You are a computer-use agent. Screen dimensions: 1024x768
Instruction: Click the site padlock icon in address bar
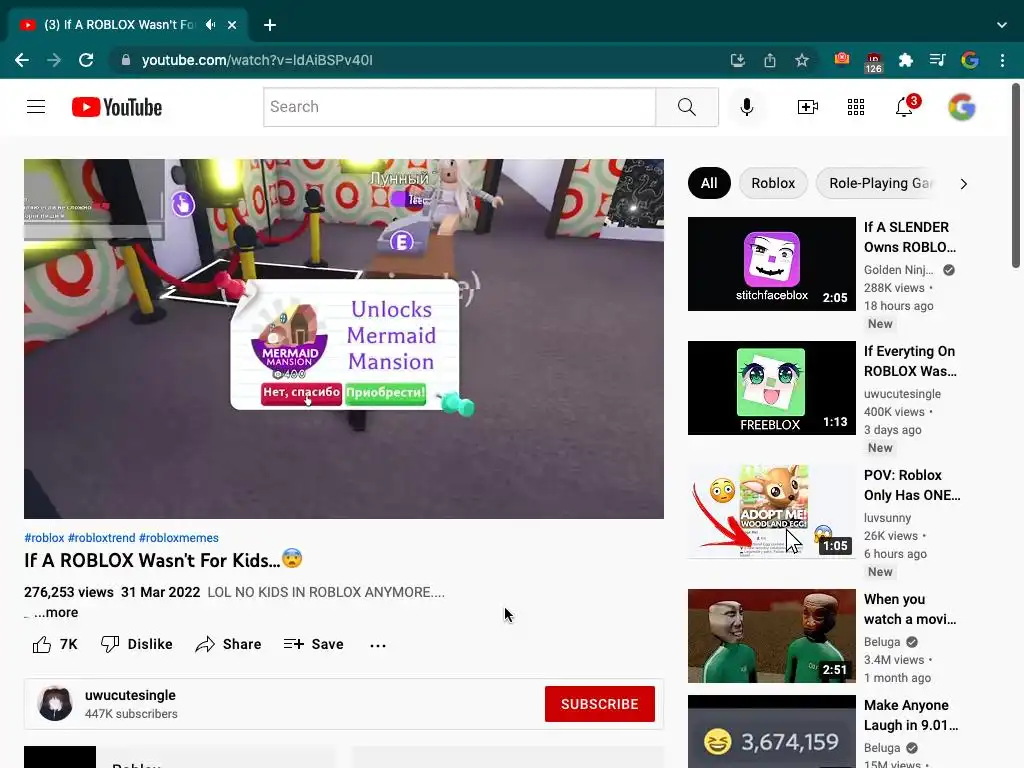(x=126, y=60)
